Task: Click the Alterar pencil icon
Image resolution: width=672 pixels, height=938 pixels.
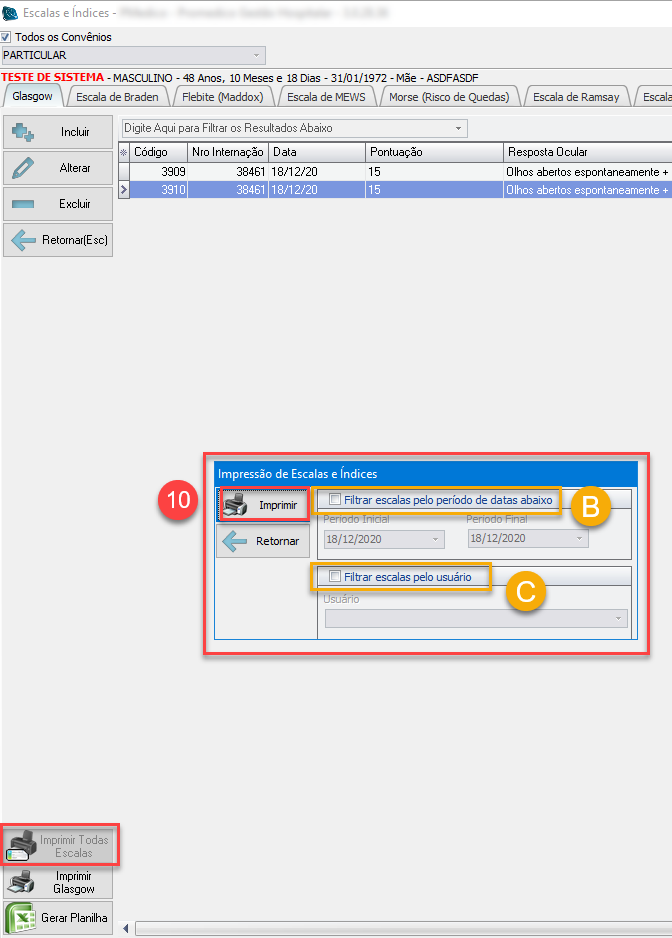Action: (23, 168)
